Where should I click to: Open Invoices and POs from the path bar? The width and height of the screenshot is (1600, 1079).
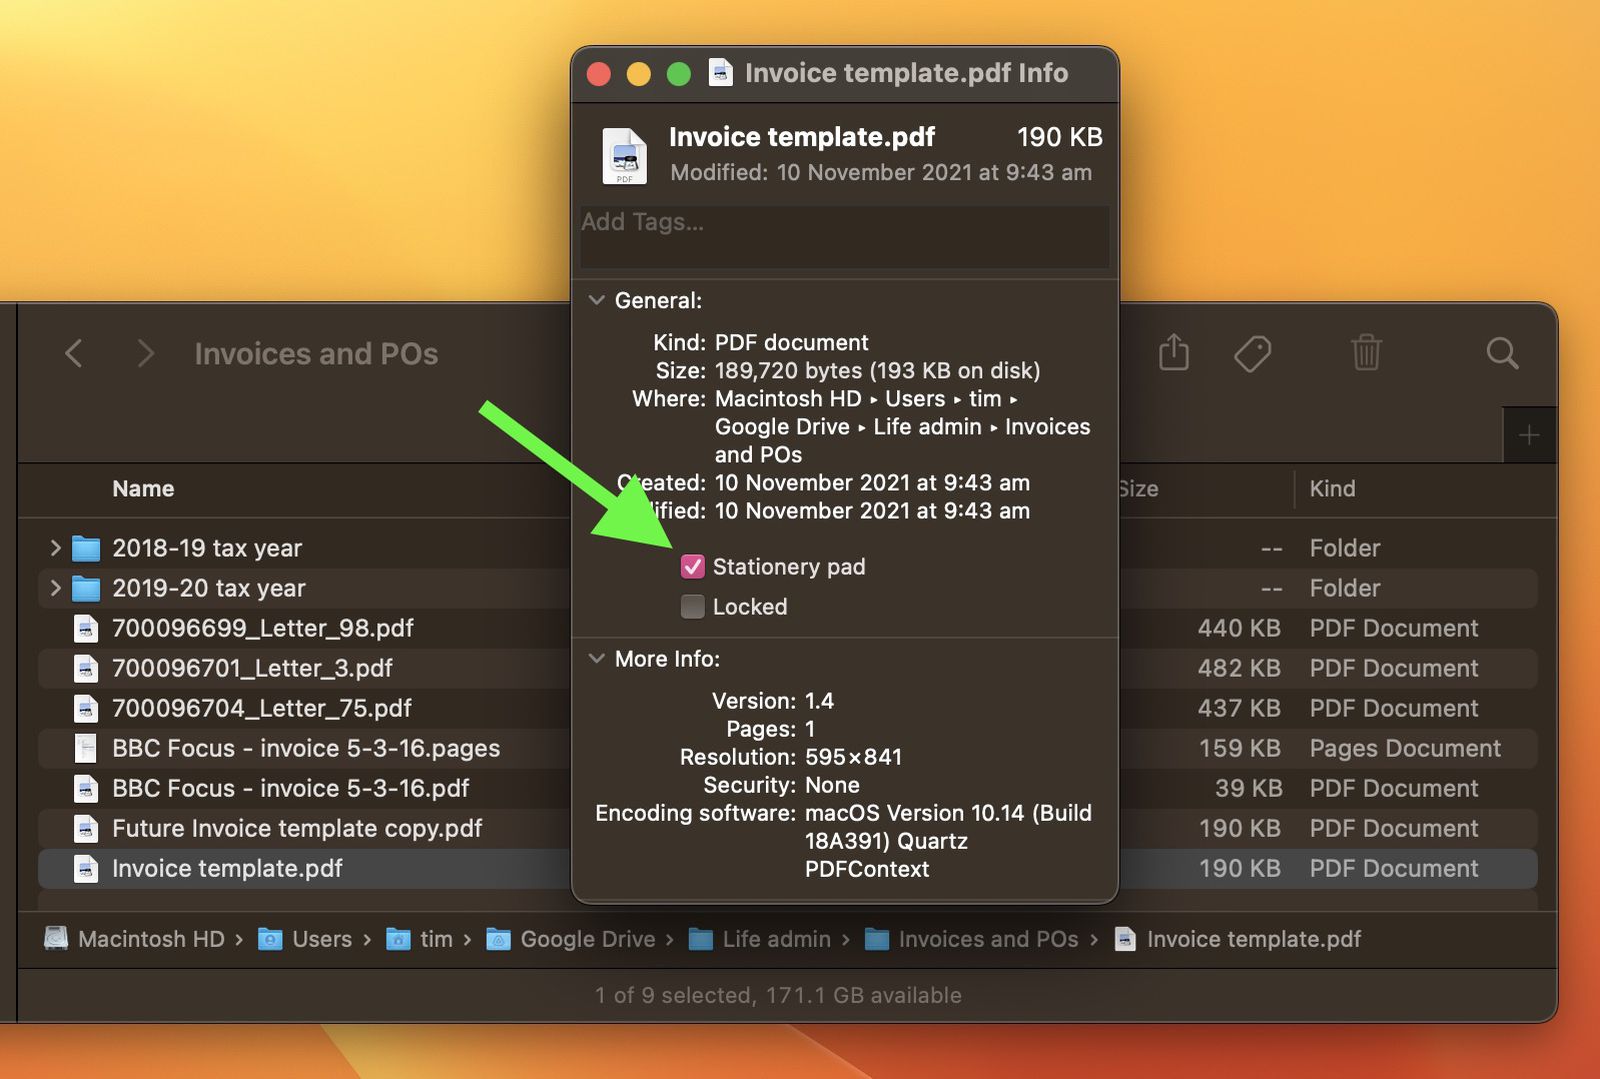(988, 939)
